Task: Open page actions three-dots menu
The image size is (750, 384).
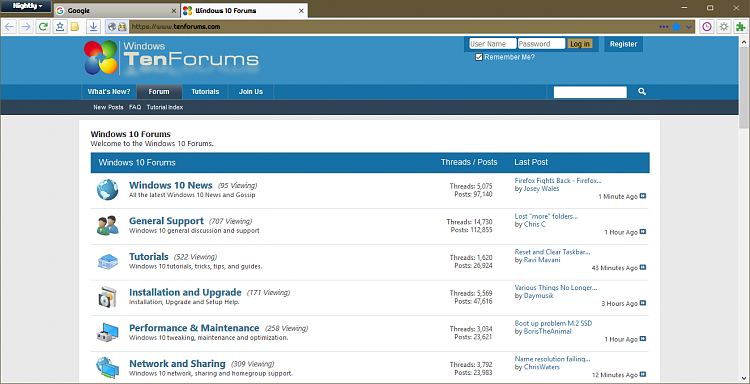Action: (x=664, y=27)
